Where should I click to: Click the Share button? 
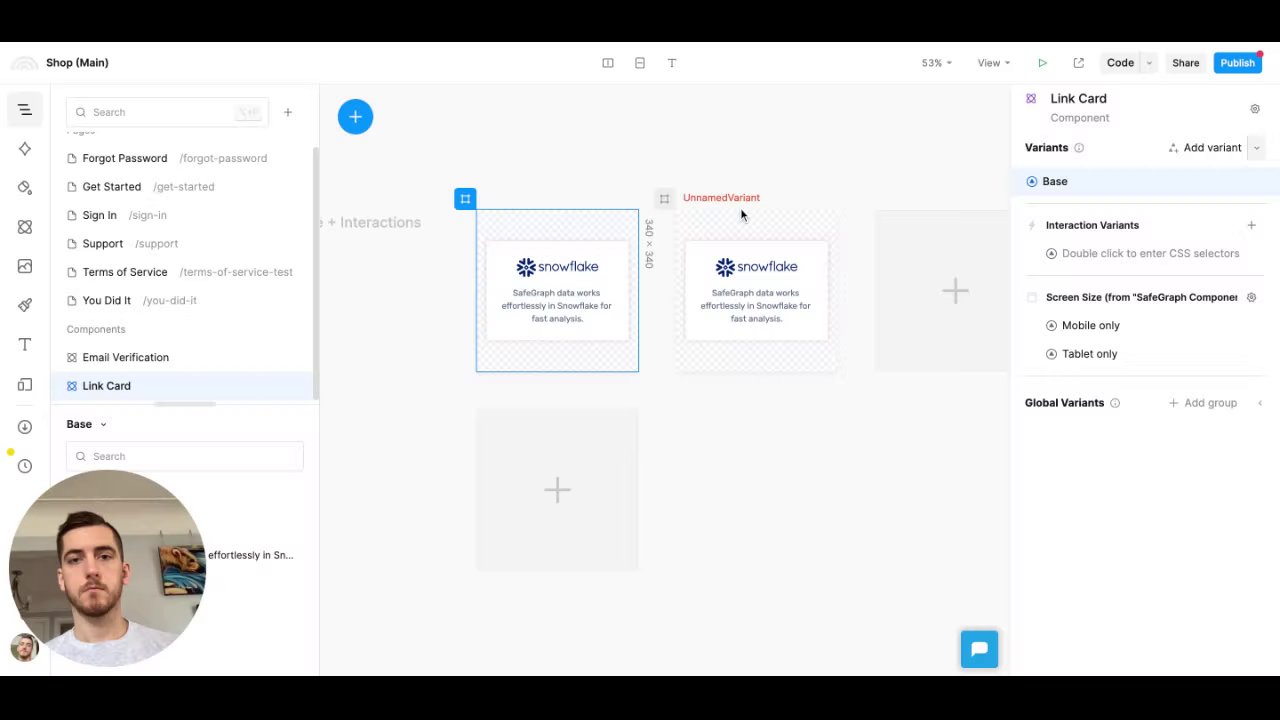(1185, 63)
